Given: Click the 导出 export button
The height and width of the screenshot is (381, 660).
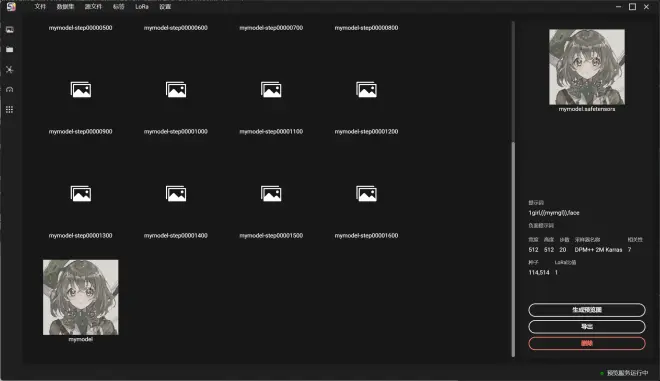Looking at the screenshot, I should [587, 327].
